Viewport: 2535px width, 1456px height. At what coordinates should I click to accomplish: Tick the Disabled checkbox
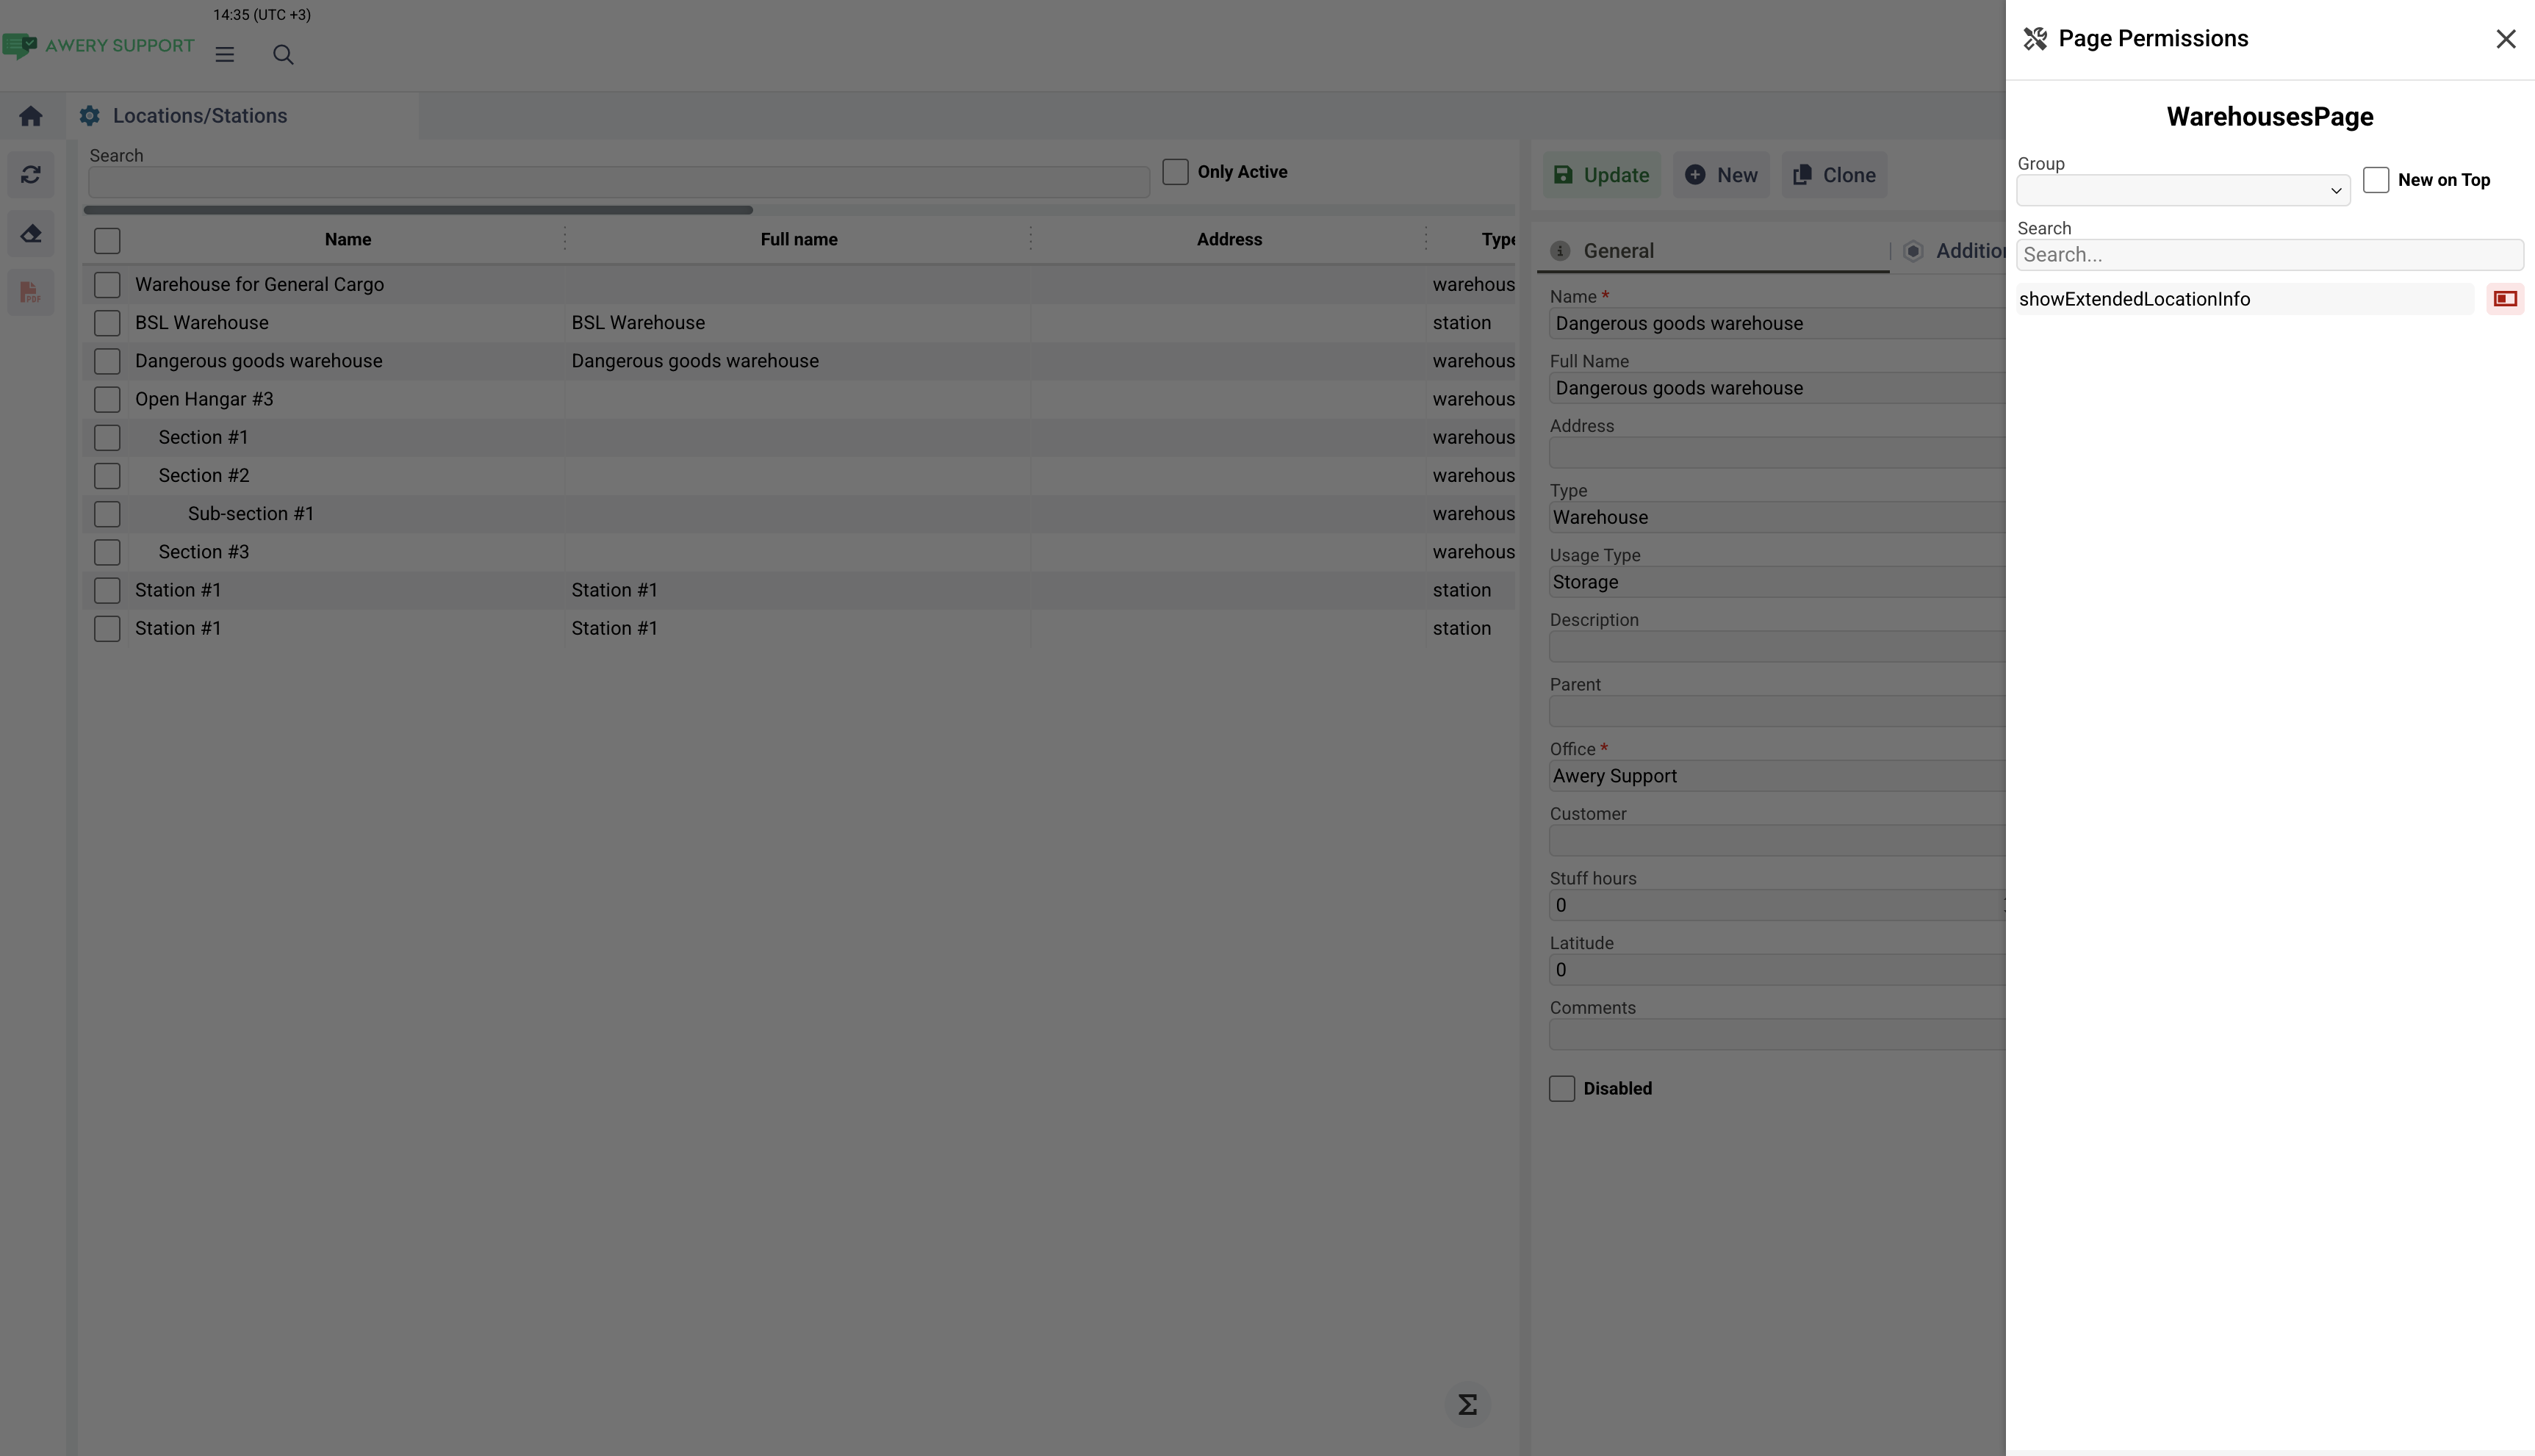1562,1089
